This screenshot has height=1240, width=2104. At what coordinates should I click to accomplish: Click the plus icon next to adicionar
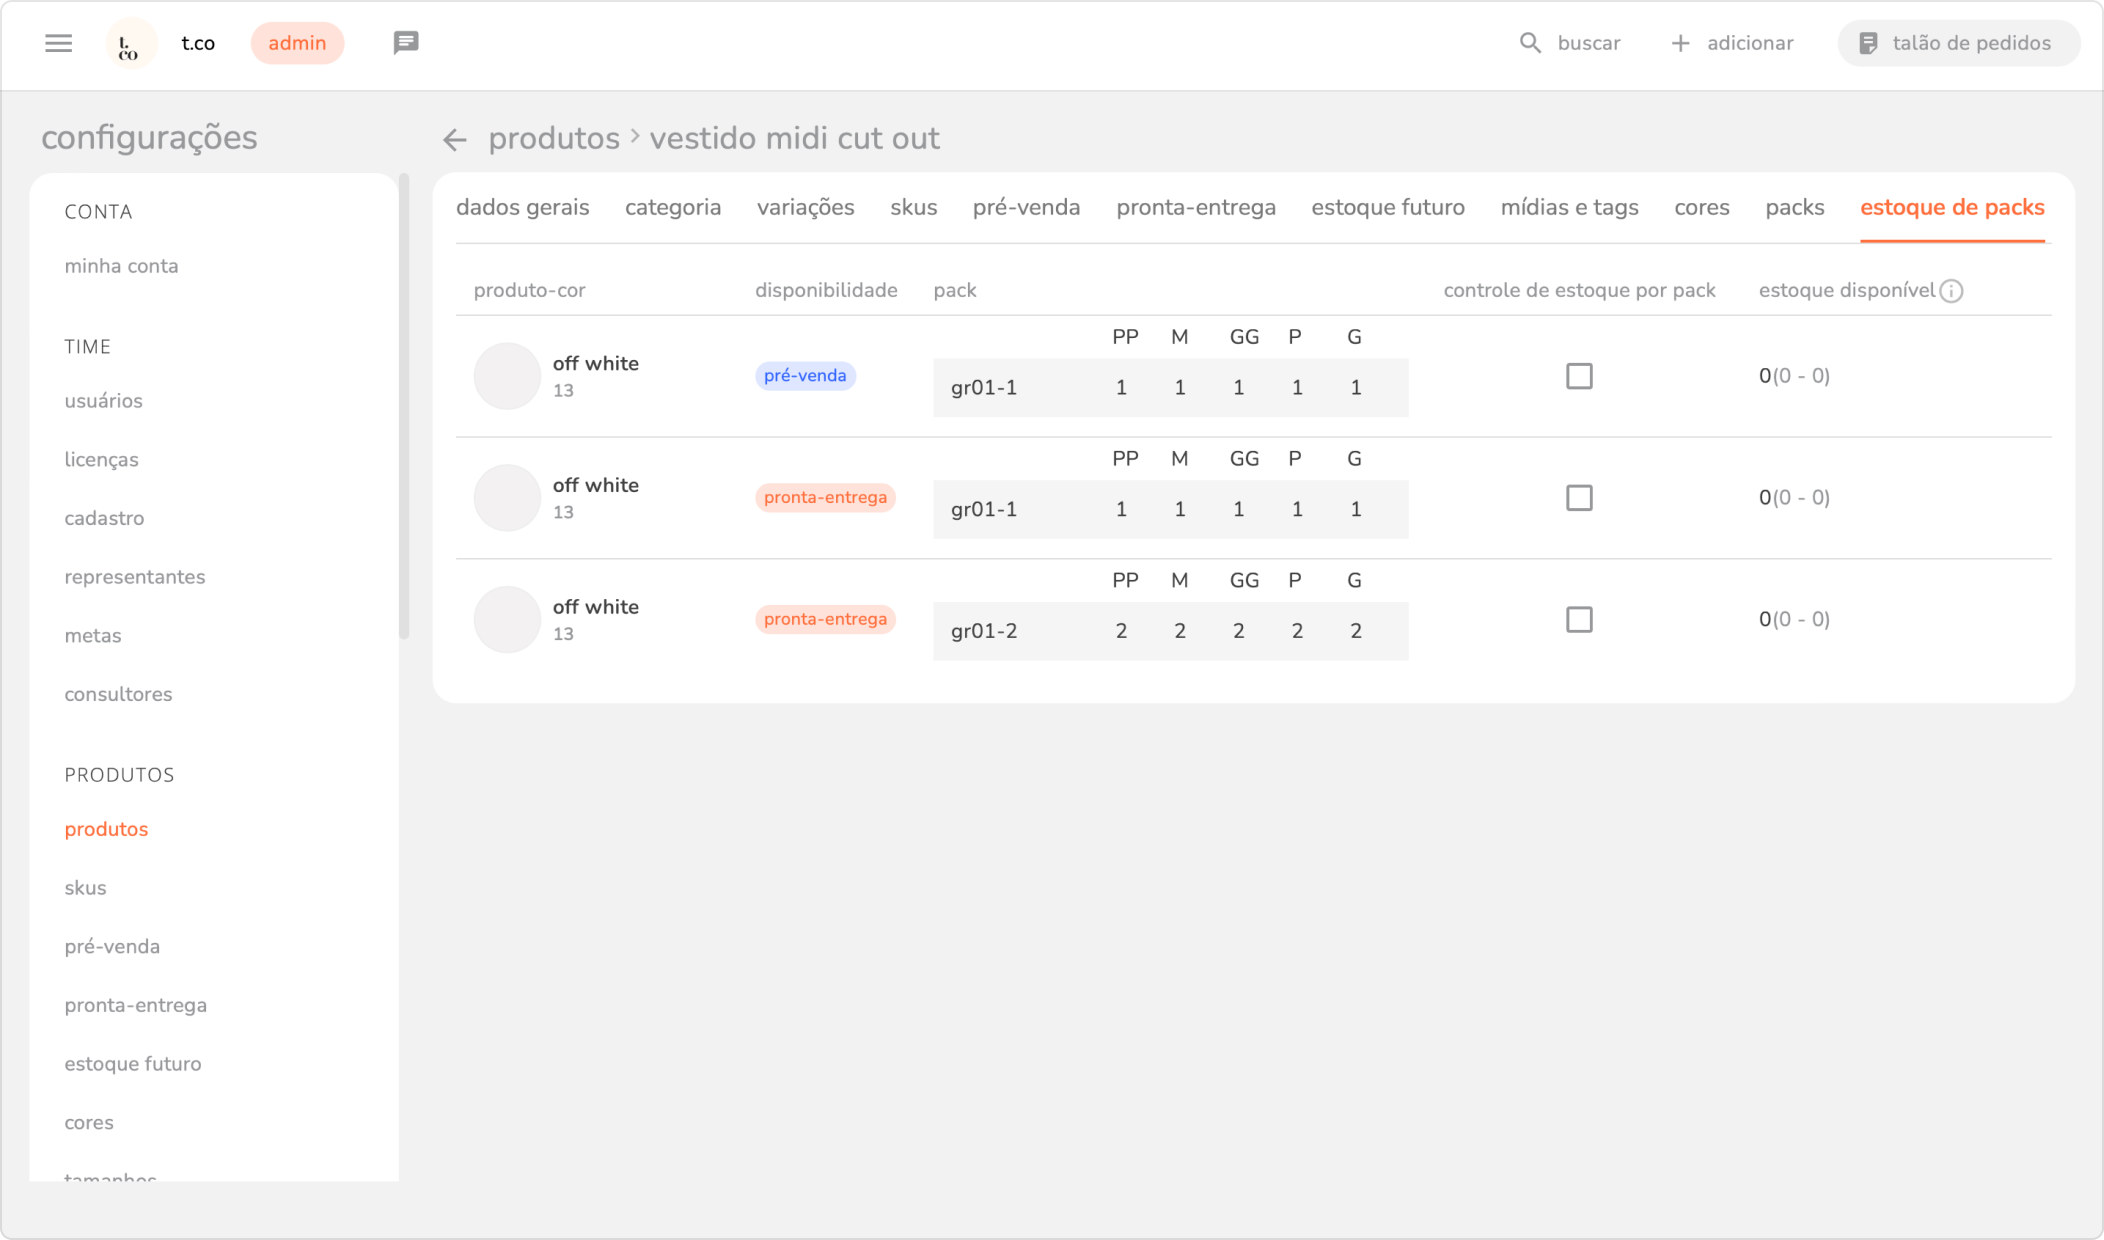1680,43
